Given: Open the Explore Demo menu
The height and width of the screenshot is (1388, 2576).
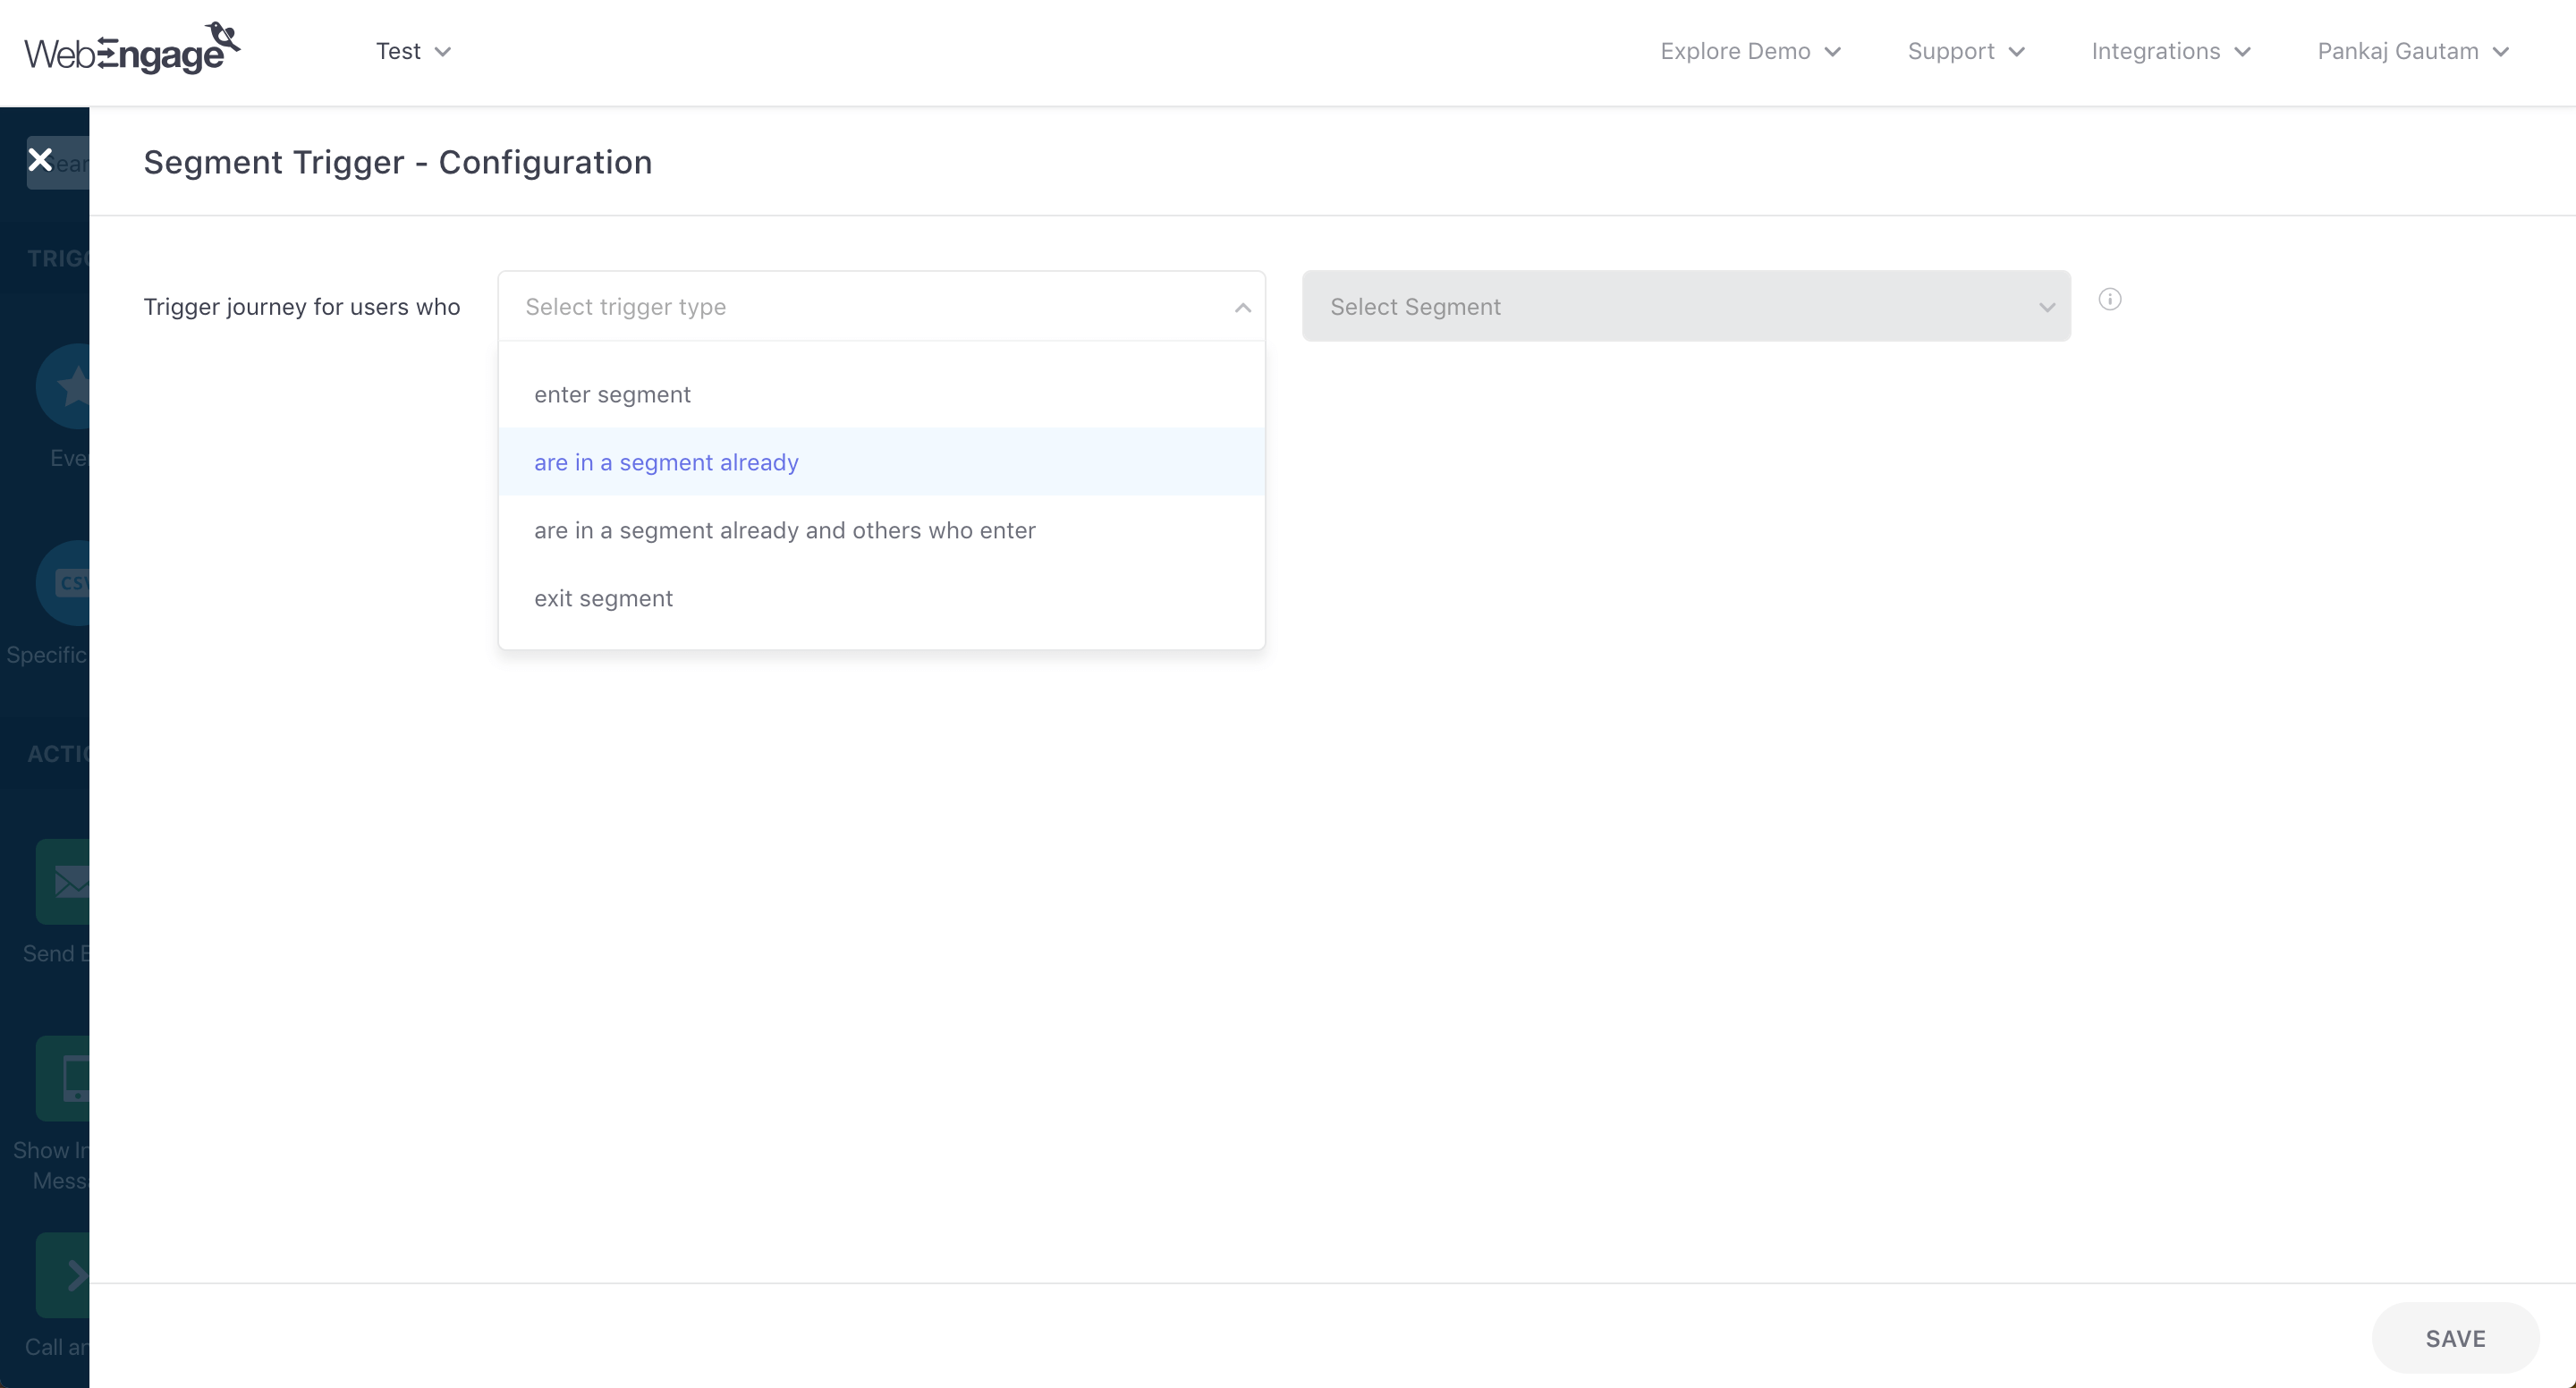Looking at the screenshot, I should click(1749, 51).
